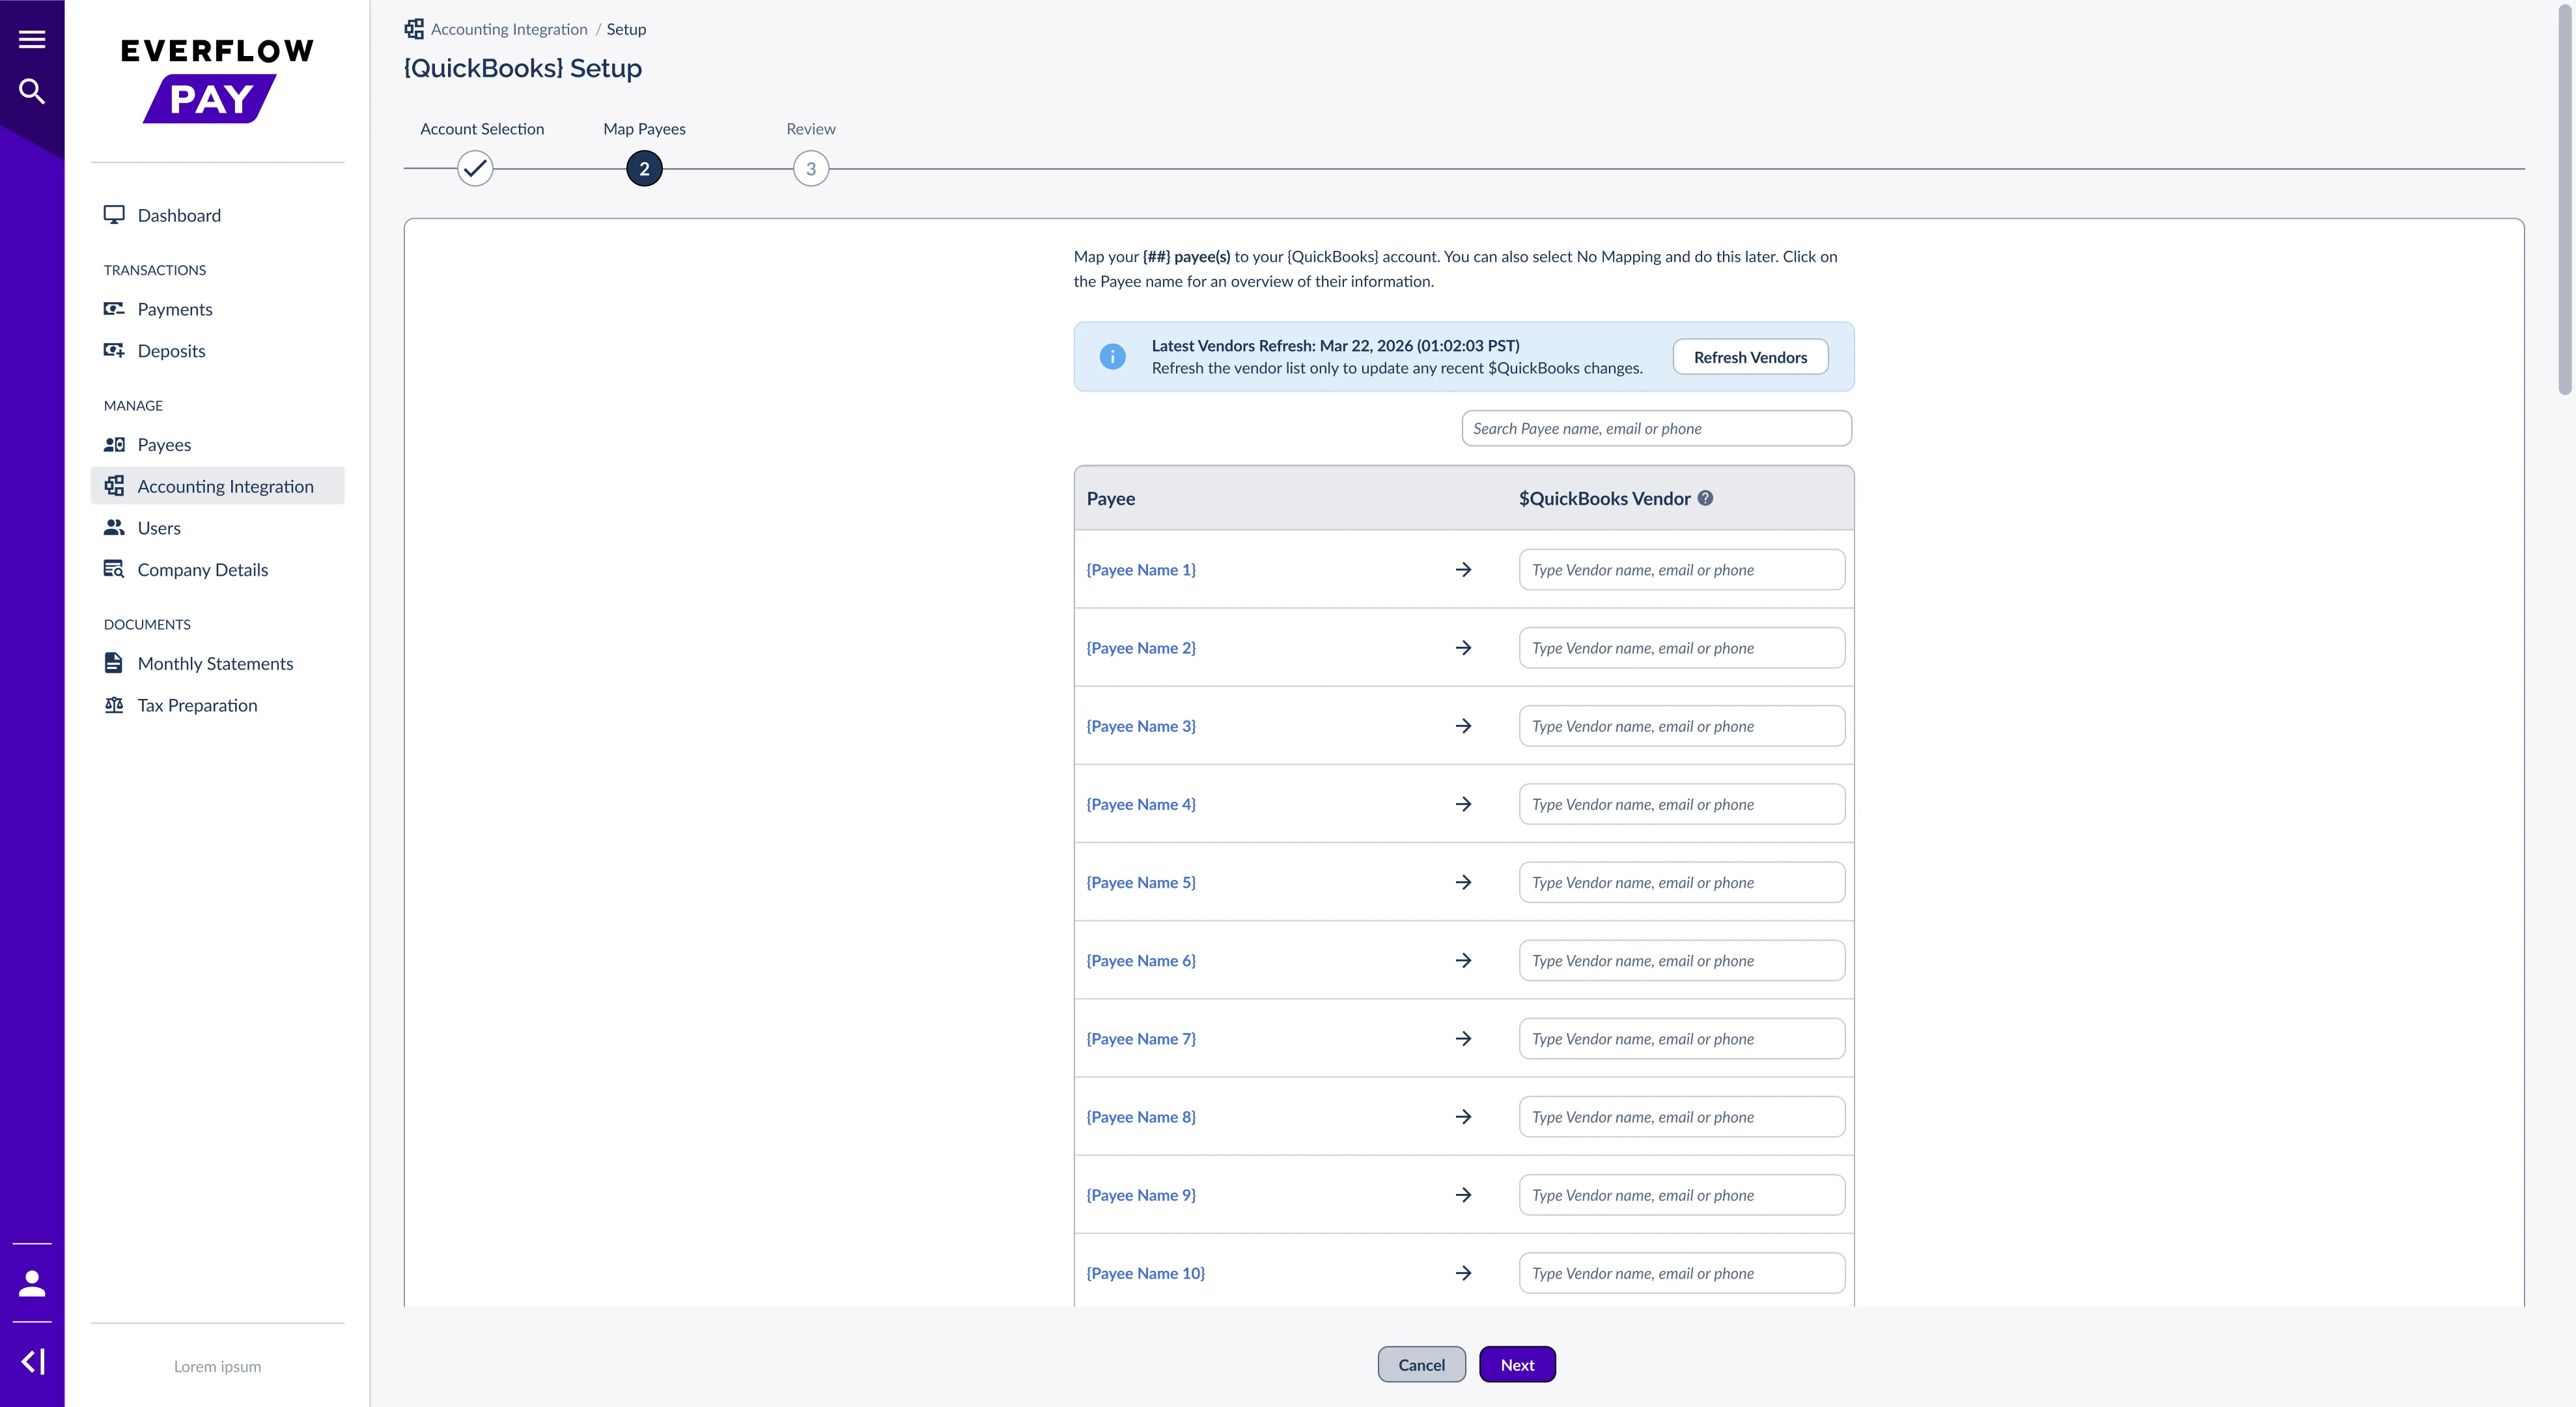This screenshot has height=1407, width=2576.
Task: Click the blue info icon in banner
Action: 1112,356
